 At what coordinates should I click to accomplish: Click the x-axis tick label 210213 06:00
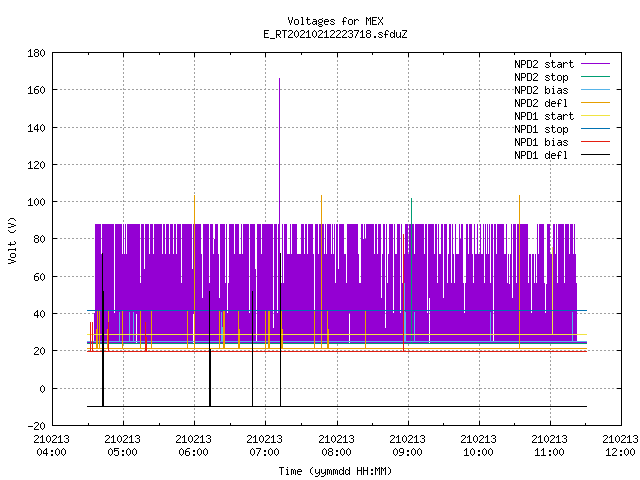point(193,446)
